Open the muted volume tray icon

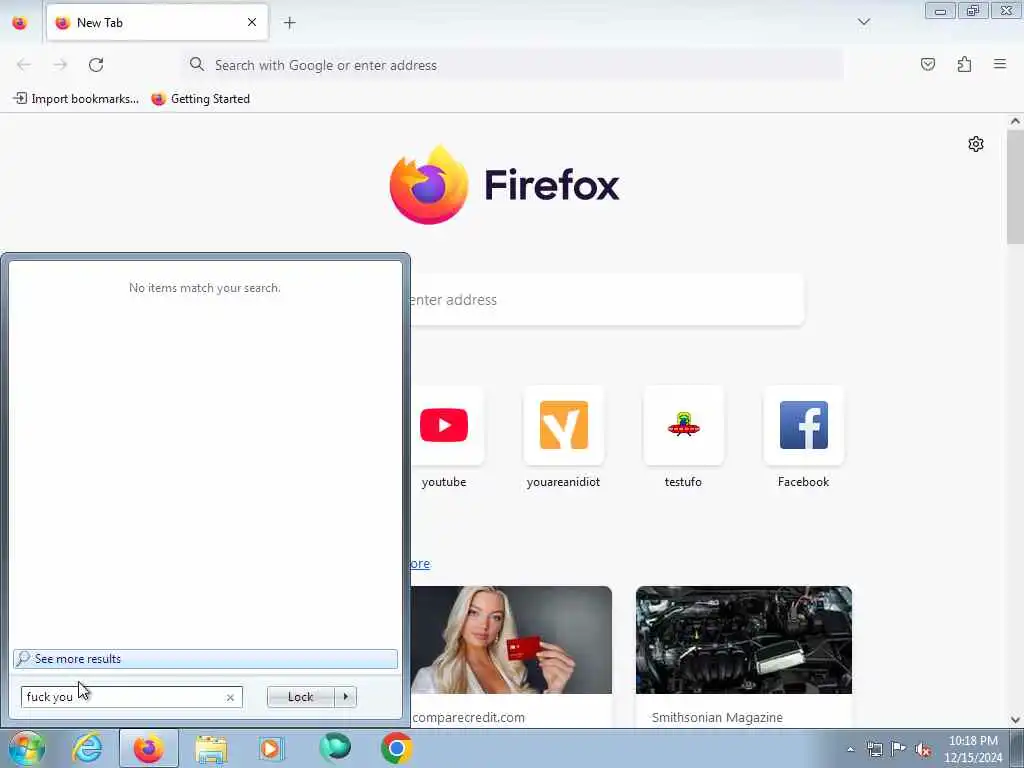point(923,749)
